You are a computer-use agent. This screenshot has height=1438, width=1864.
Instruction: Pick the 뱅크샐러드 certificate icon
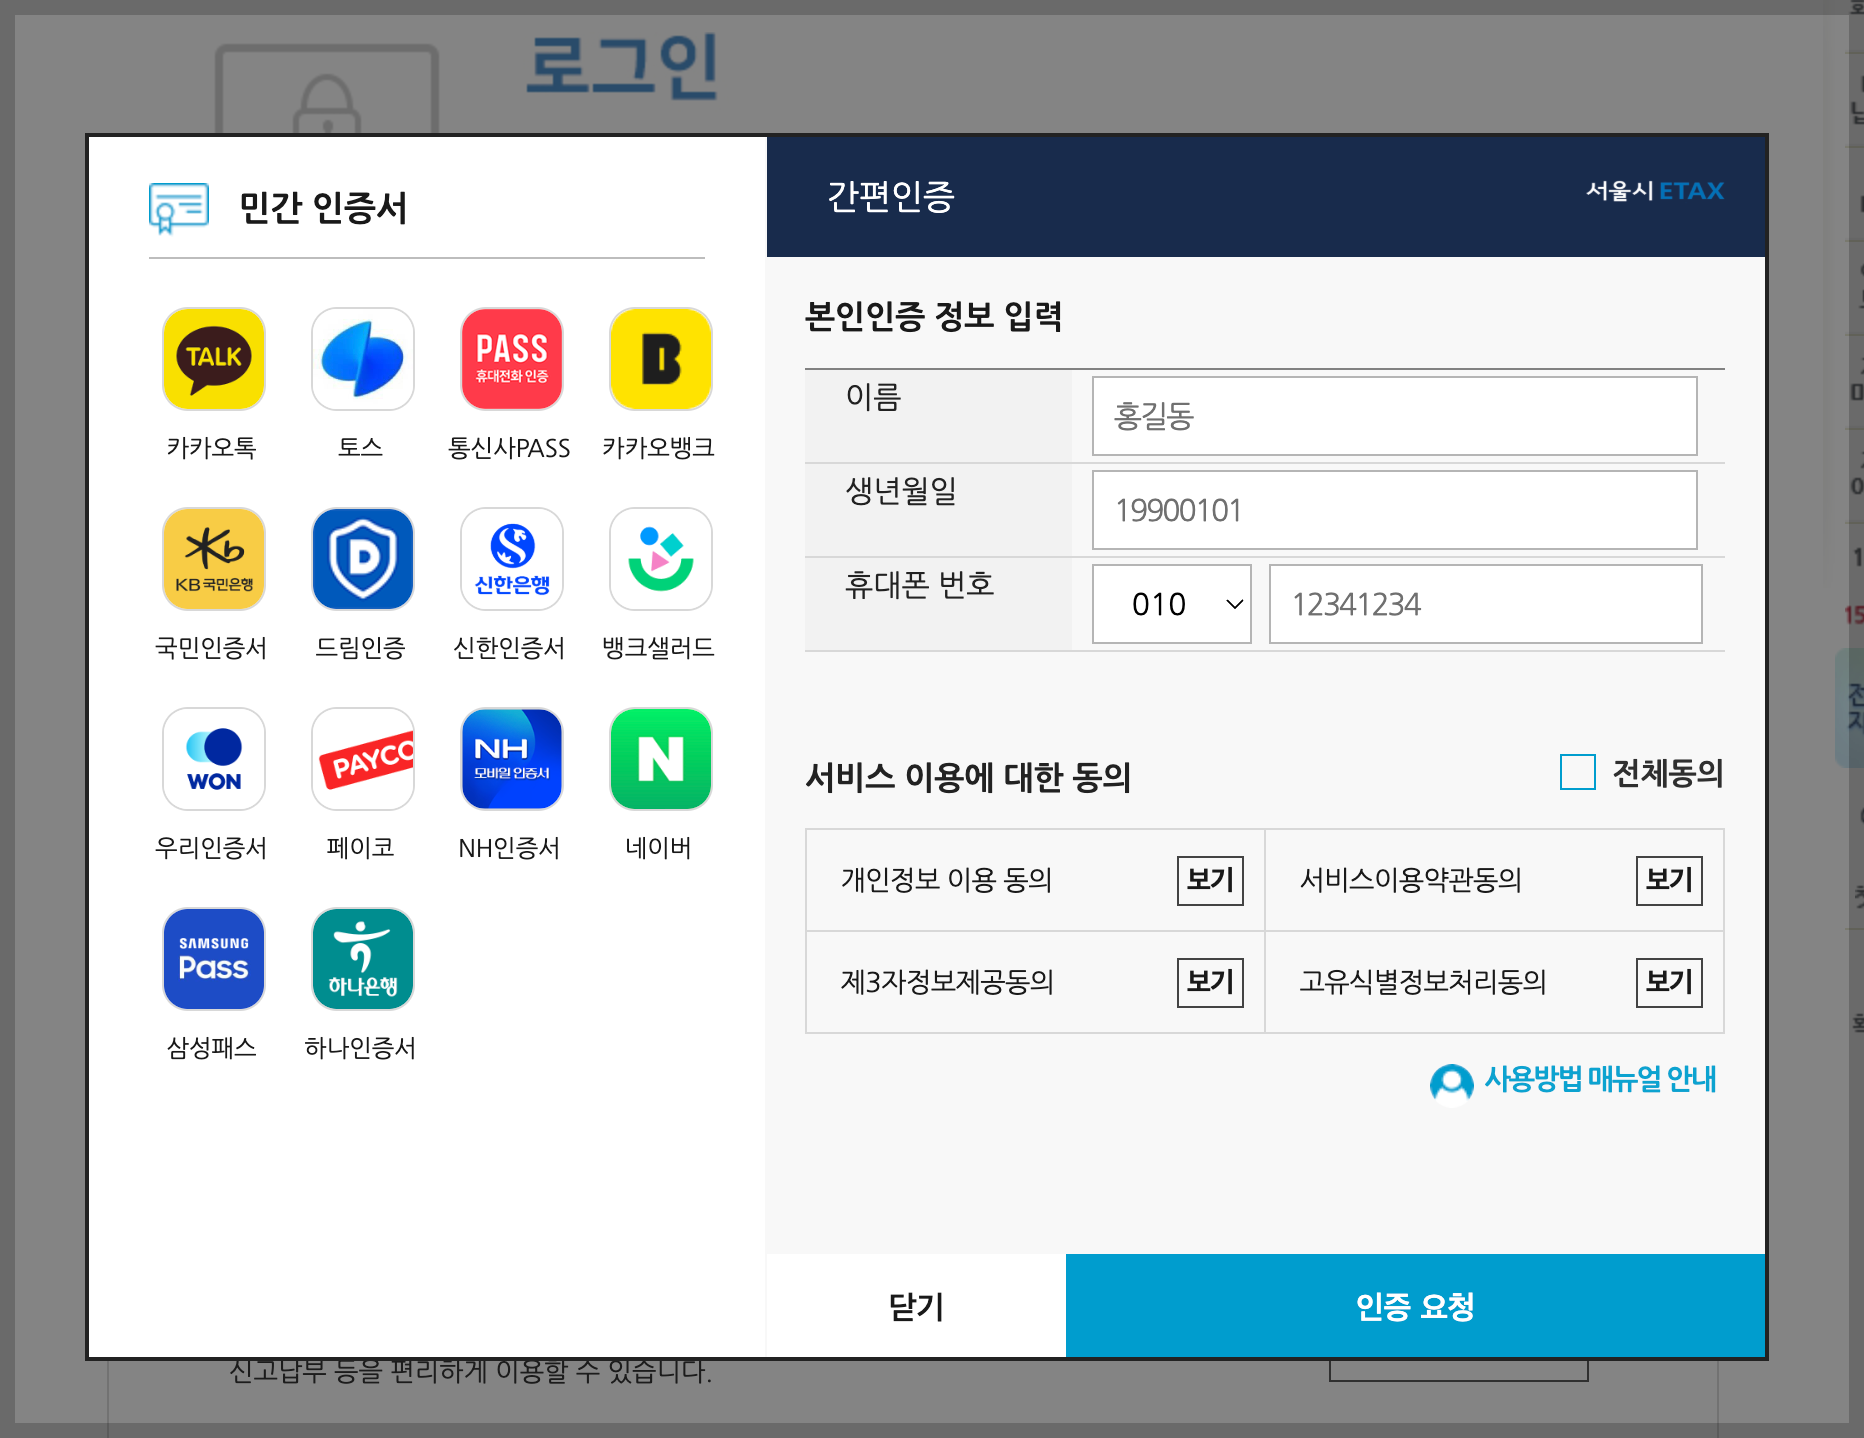660,559
